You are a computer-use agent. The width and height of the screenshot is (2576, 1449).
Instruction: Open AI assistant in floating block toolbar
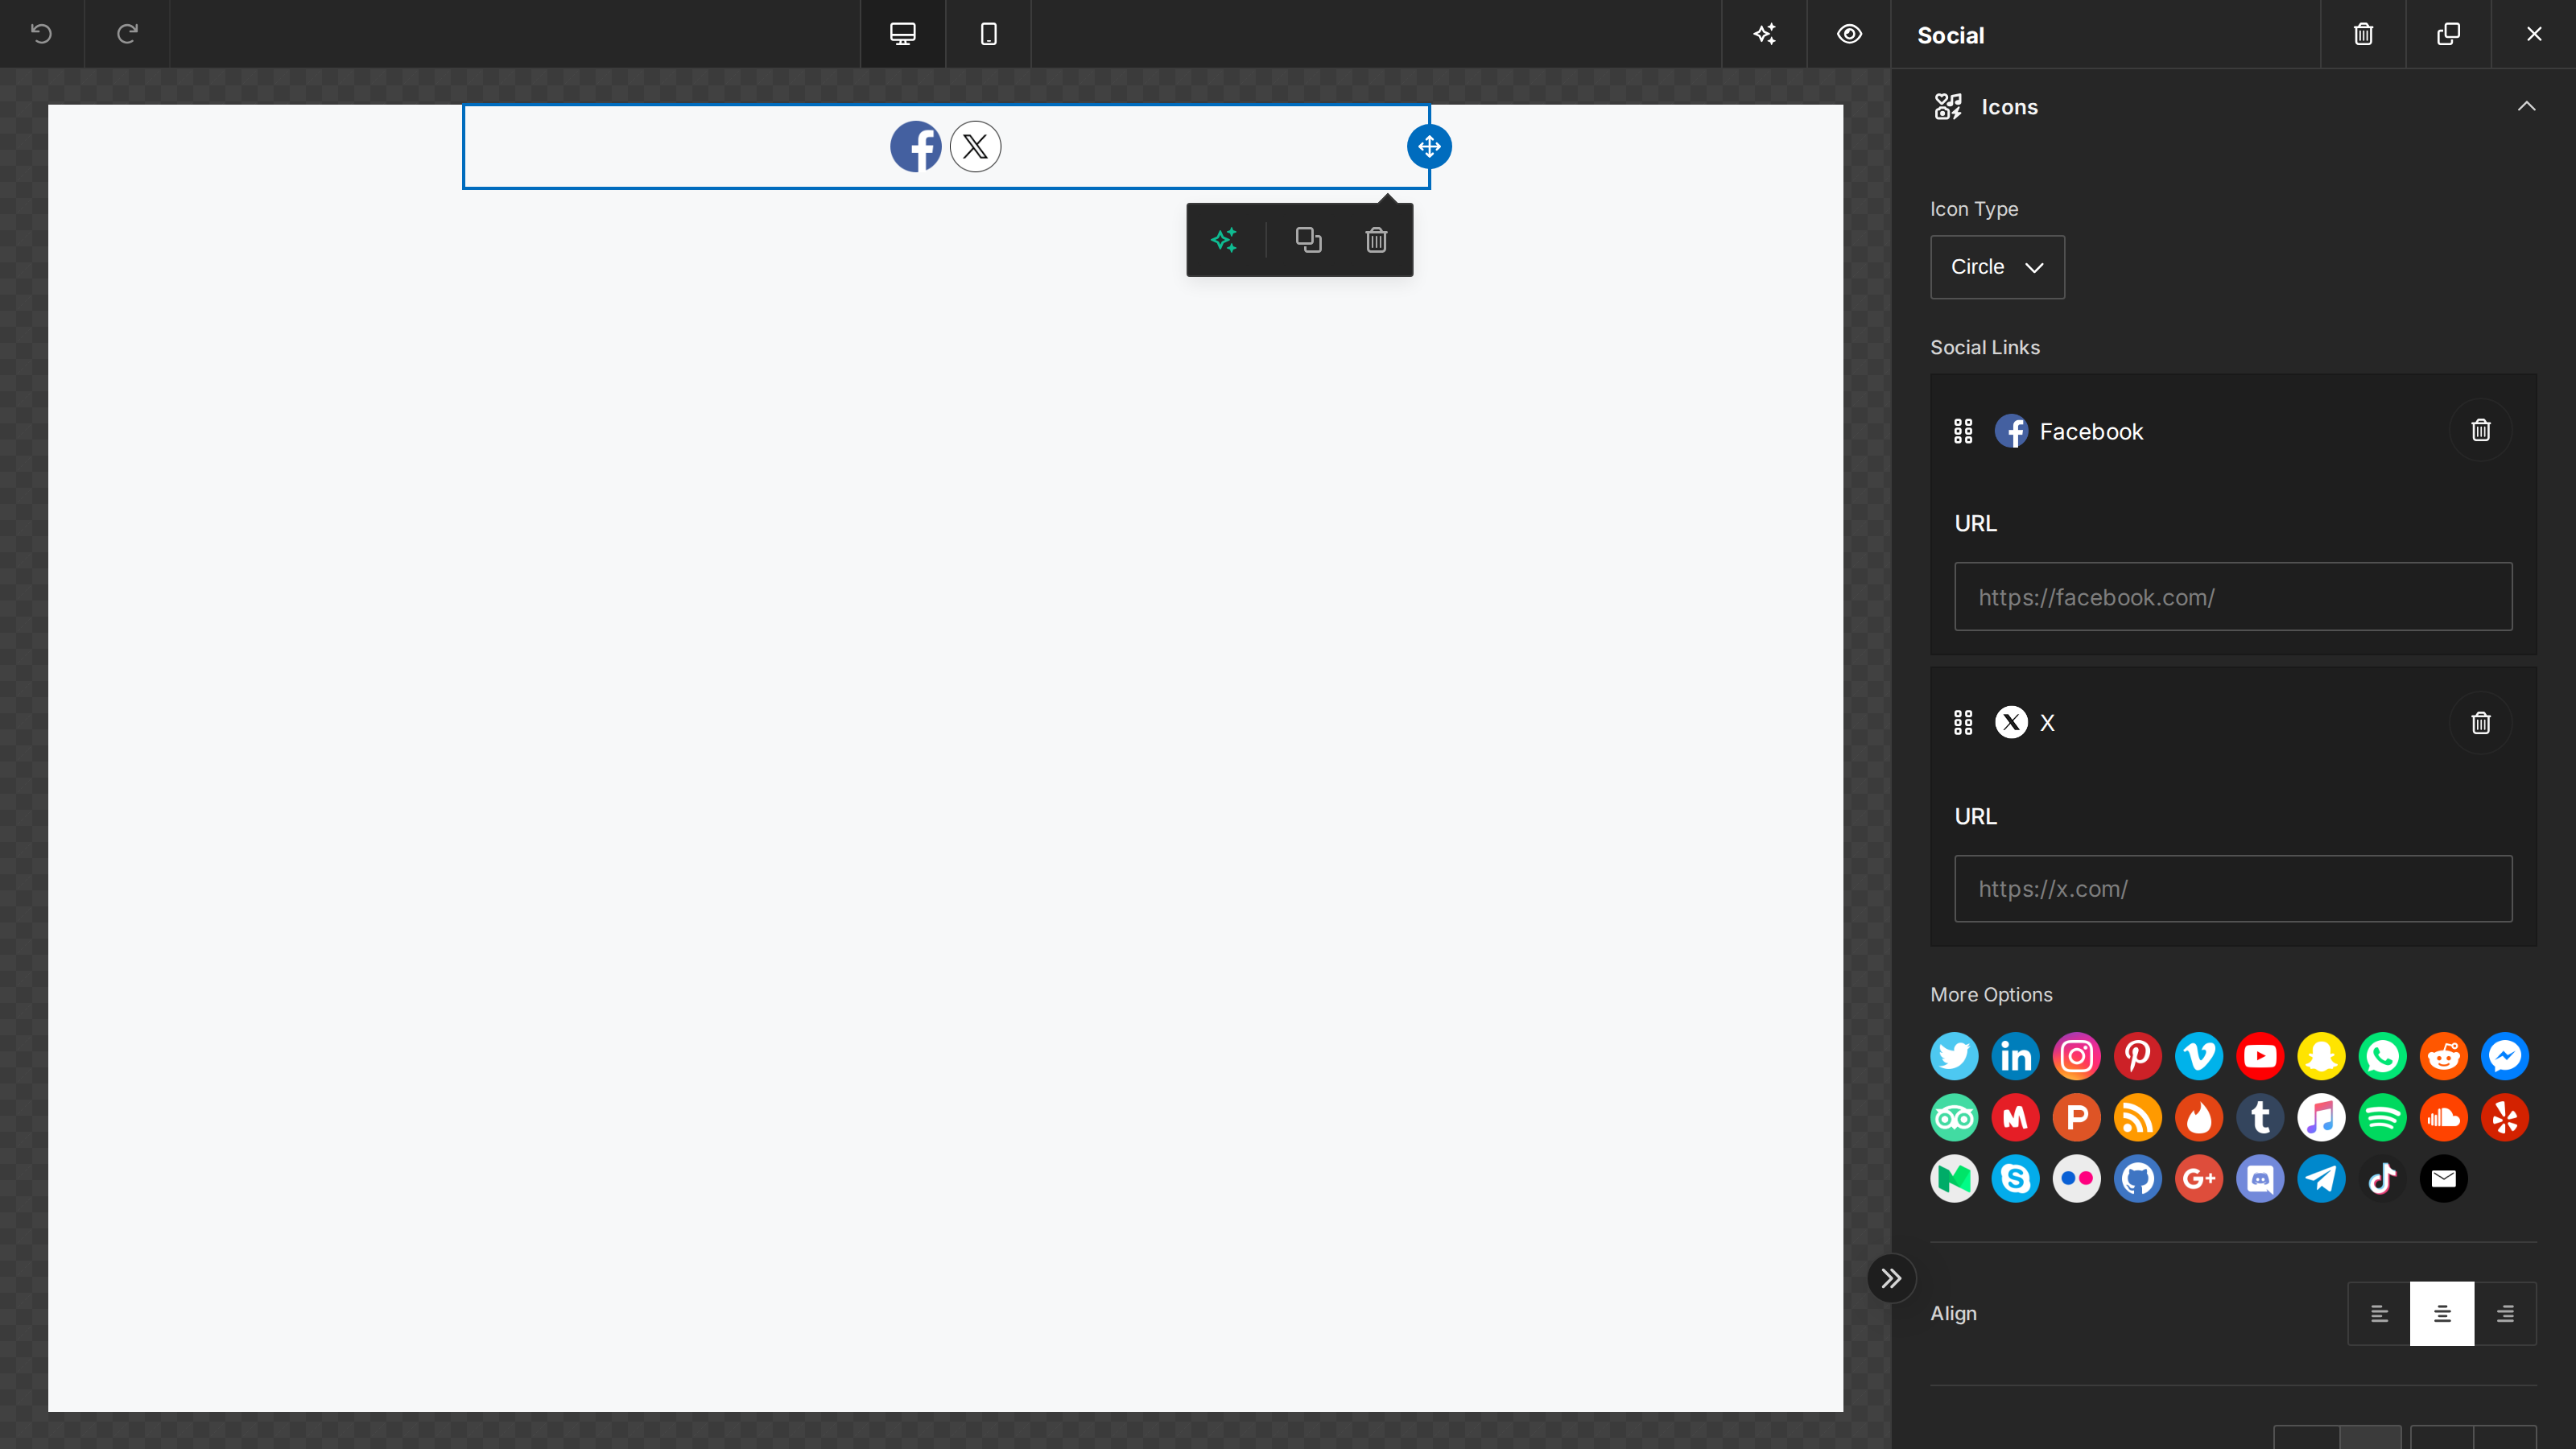(x=1224, y=240)
